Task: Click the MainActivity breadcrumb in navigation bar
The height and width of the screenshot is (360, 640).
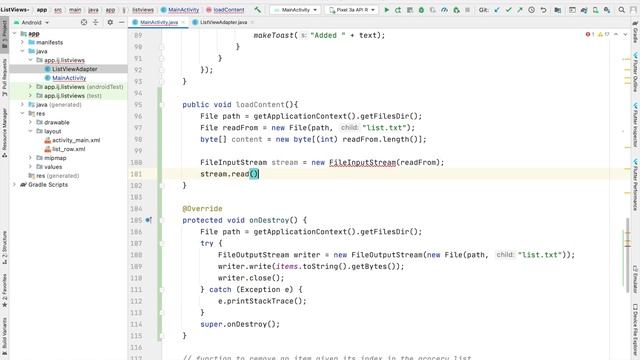Action: (x=180, y=10)
